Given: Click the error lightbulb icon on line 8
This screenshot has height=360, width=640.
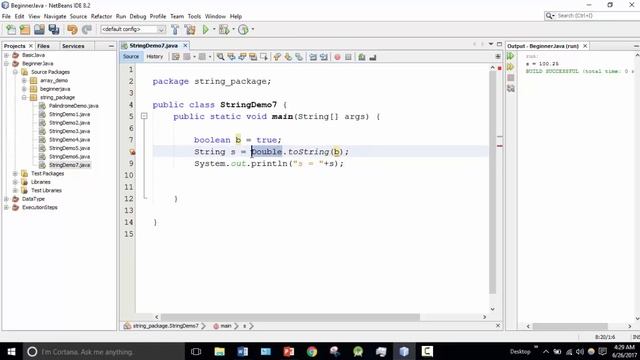Looking at the screenshot, I should [132, 152].
